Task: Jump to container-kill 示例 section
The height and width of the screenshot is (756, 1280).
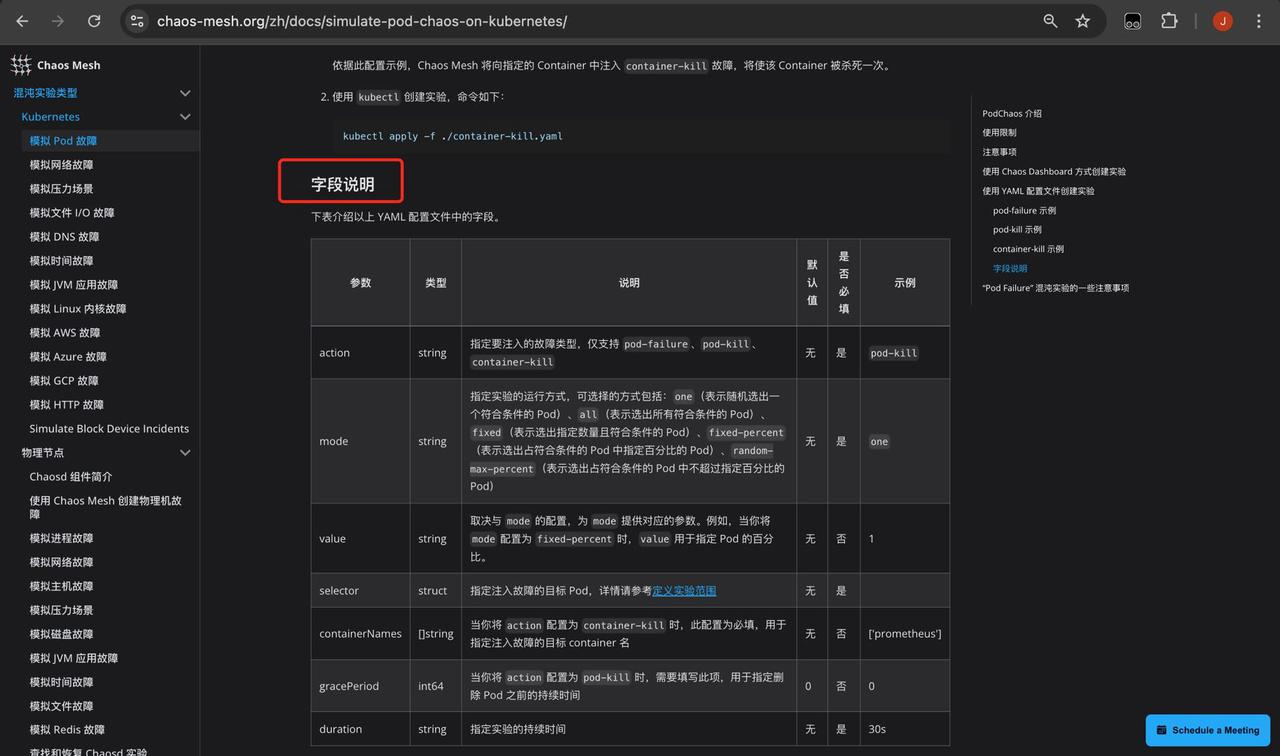Action: click(1028, 249)
